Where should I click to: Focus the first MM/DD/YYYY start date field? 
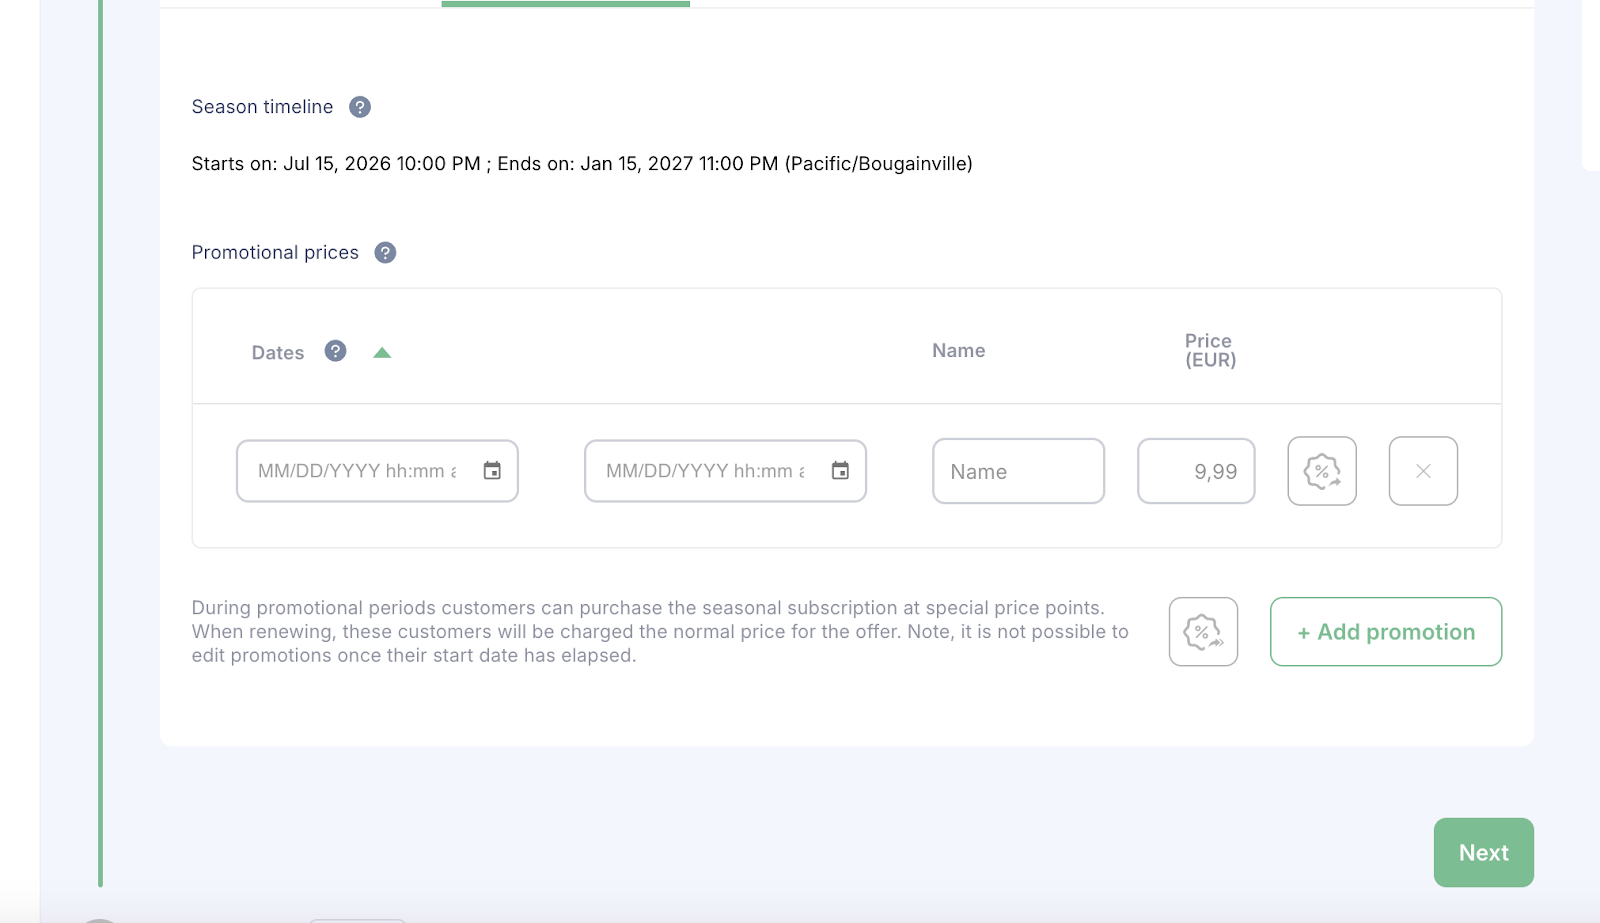377,471
